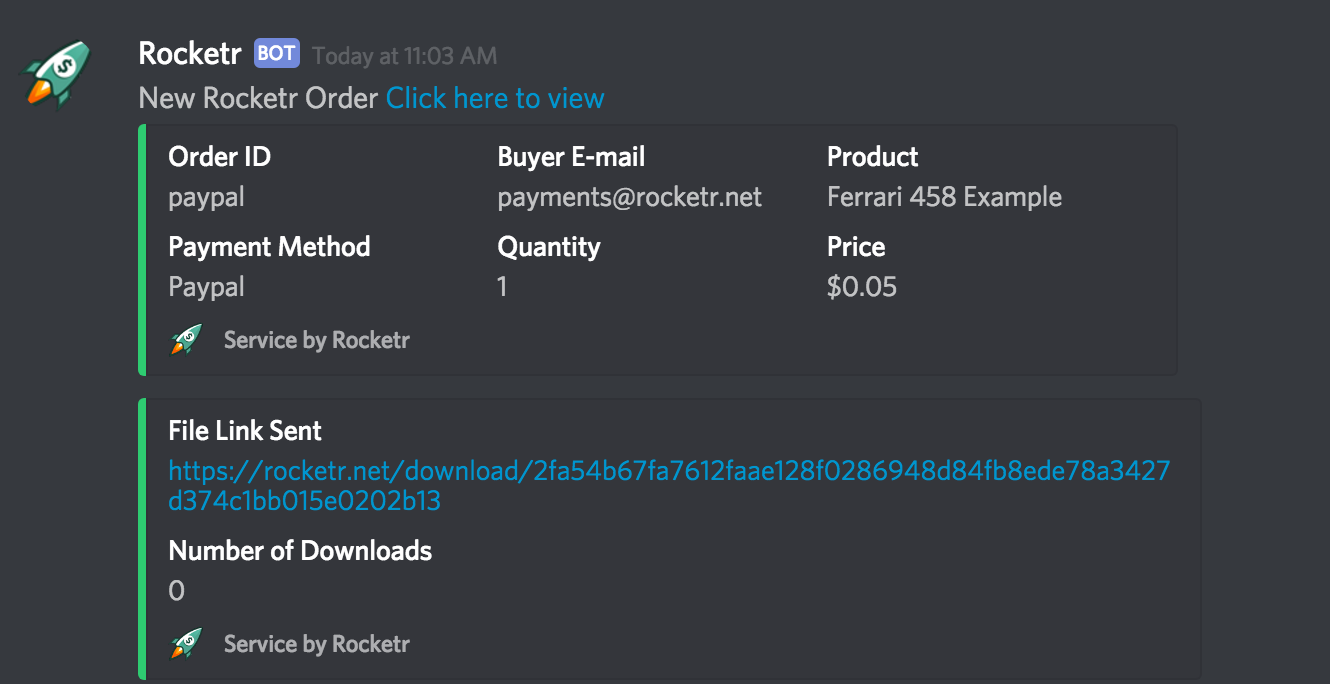This screenshot has width=1330, height=684.
Task: Click the rocket icon in first embed footer
Action: coord(186,340)
